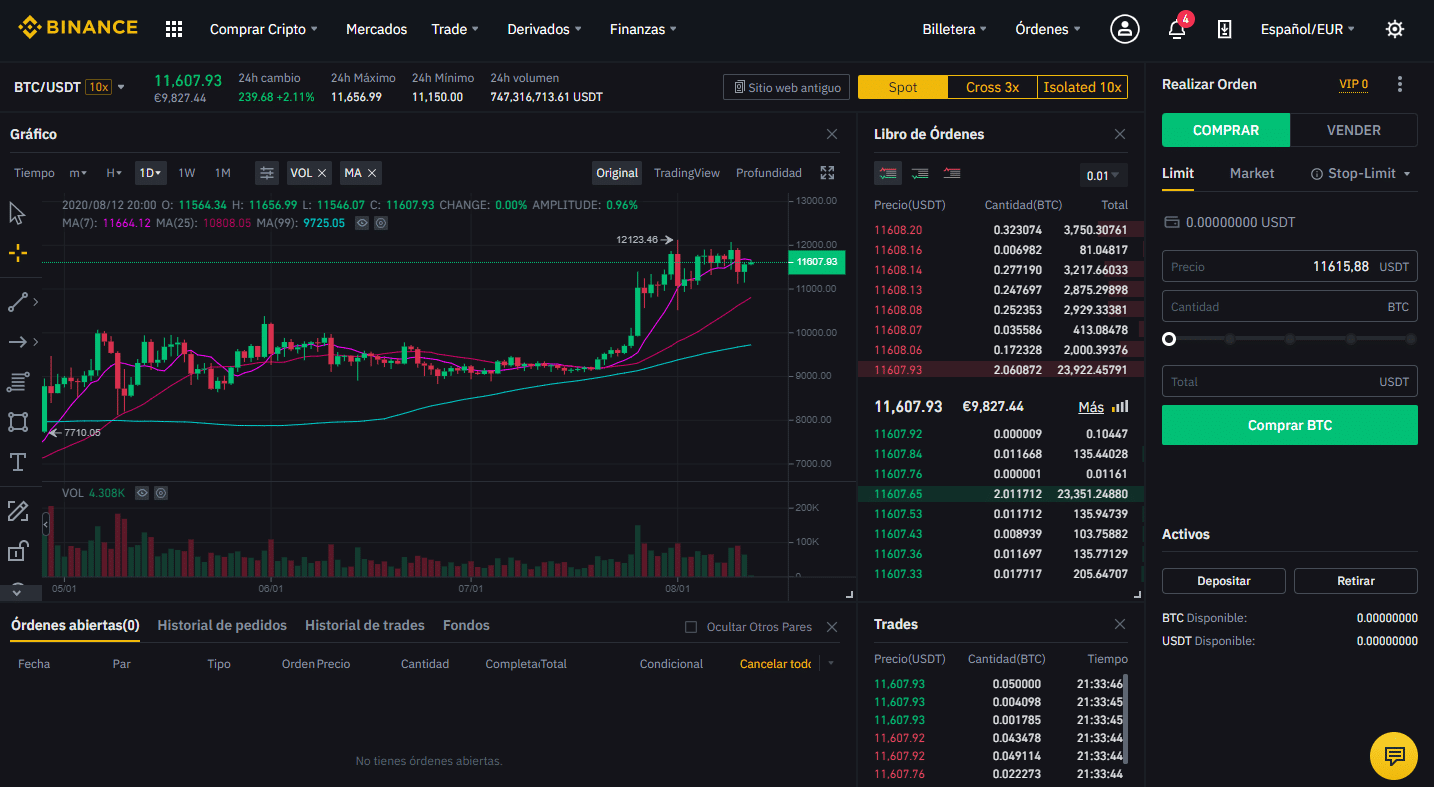Click the Precio input field
Image resolution: width=1434 pixels, height=787 pixels.
click(1290, 266)
